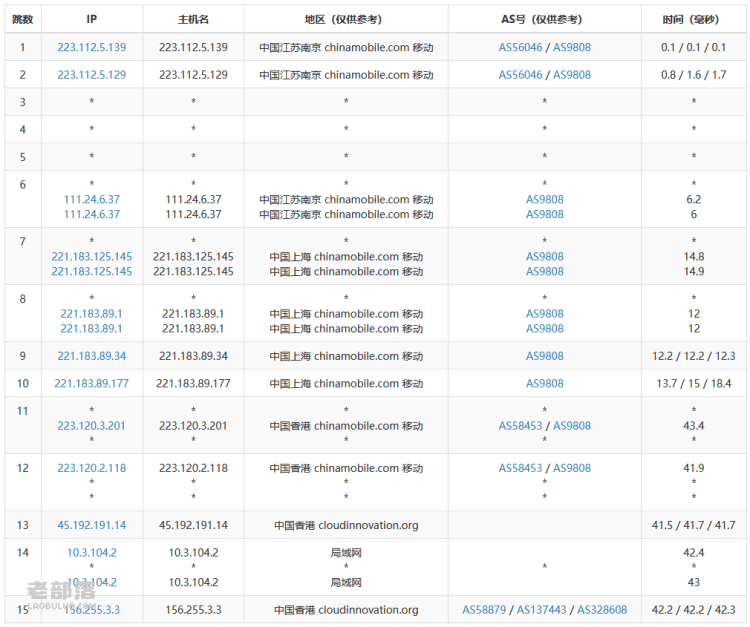Click time value 0.8 / 1.6 / 1.7

[x=694, y=75]
